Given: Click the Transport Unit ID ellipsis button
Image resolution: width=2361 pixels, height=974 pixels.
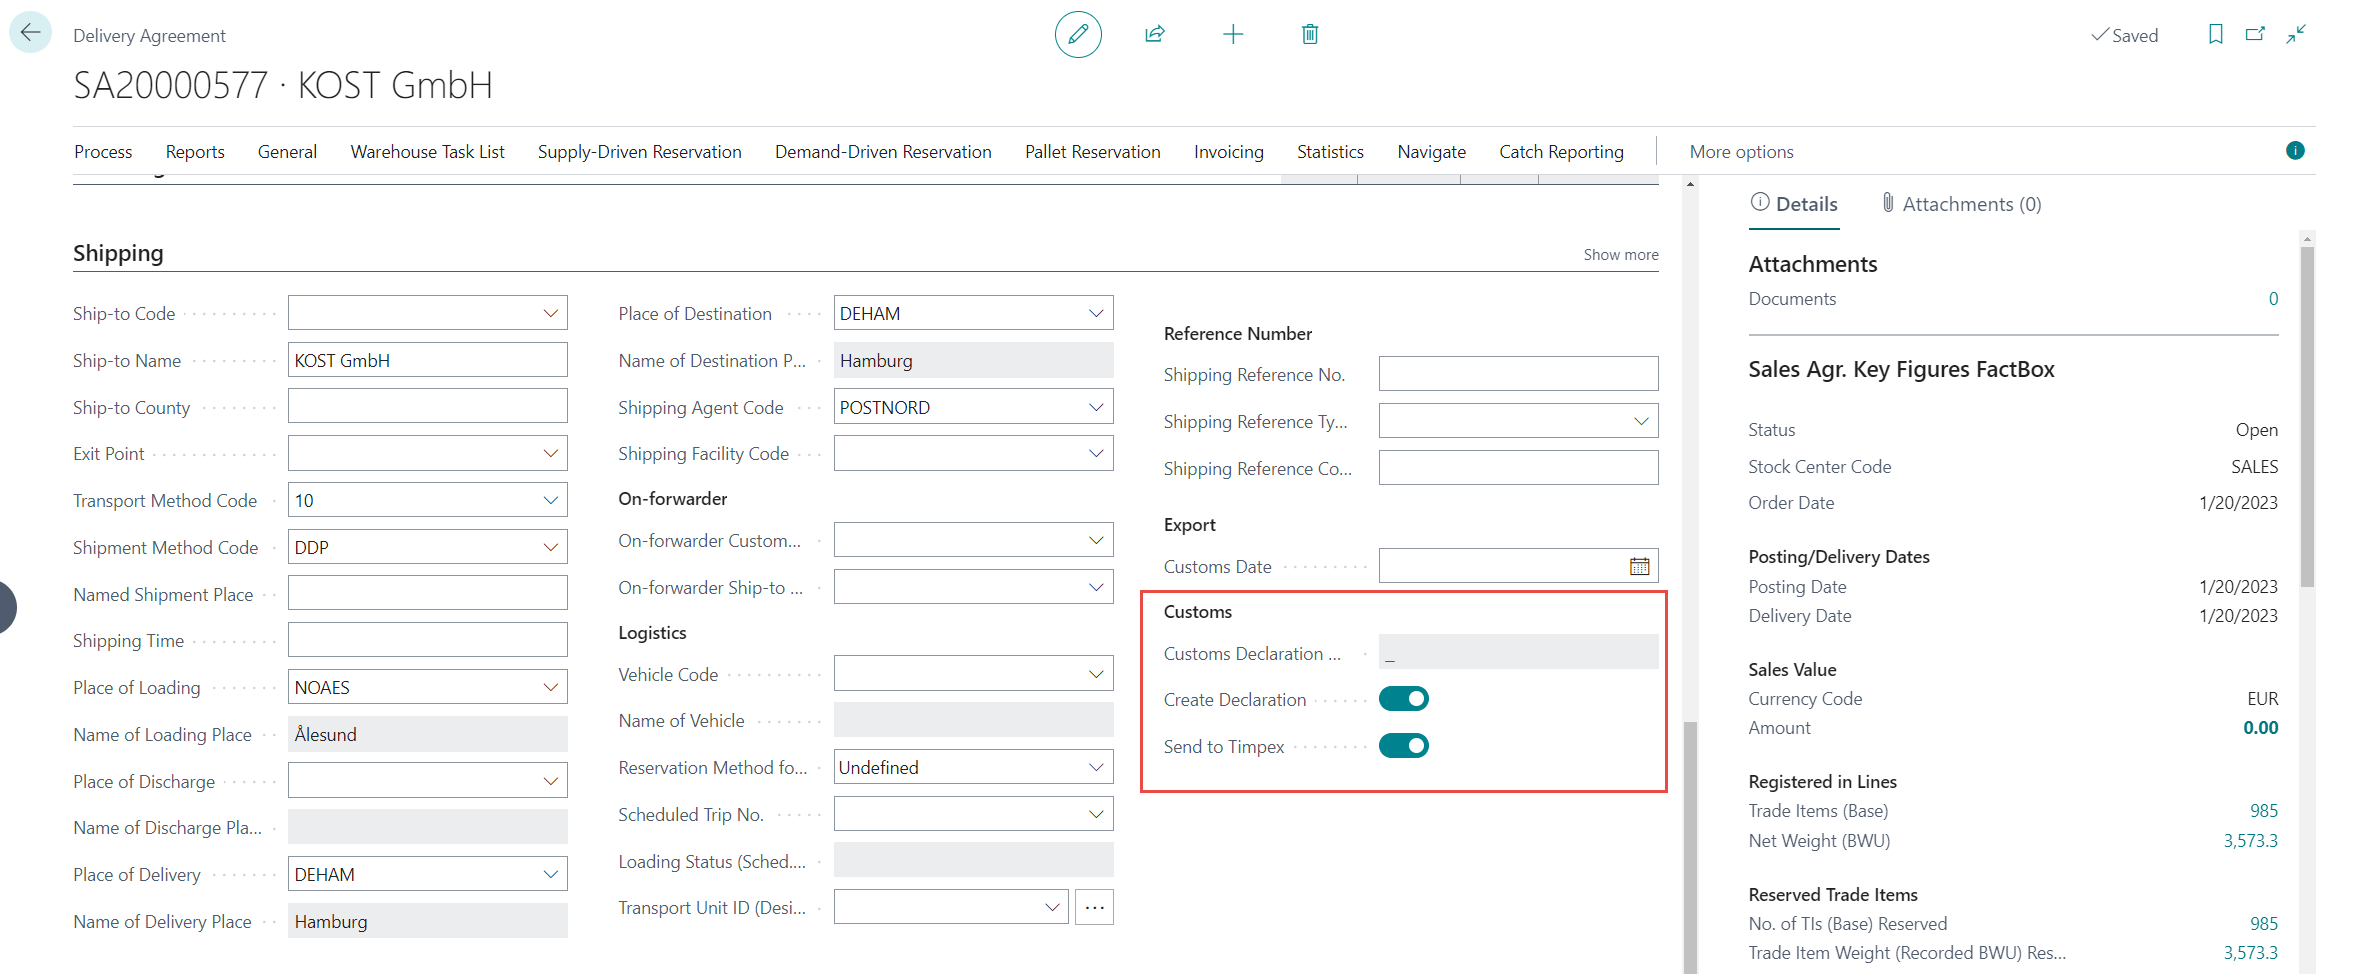Looking at the screenshot, I should (x=1094, y=908).
